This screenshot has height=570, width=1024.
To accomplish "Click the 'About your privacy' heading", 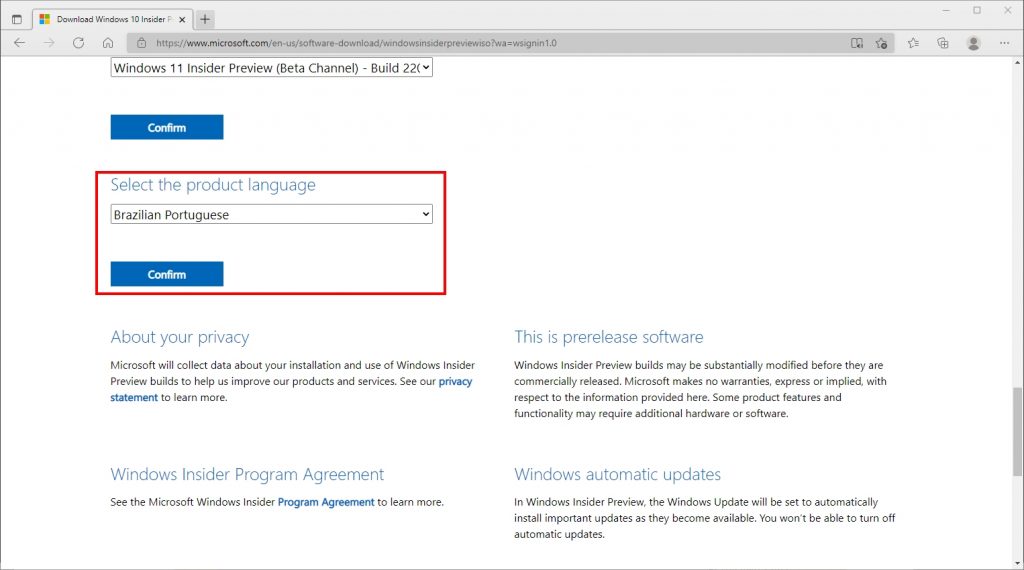I will (180, 337).
